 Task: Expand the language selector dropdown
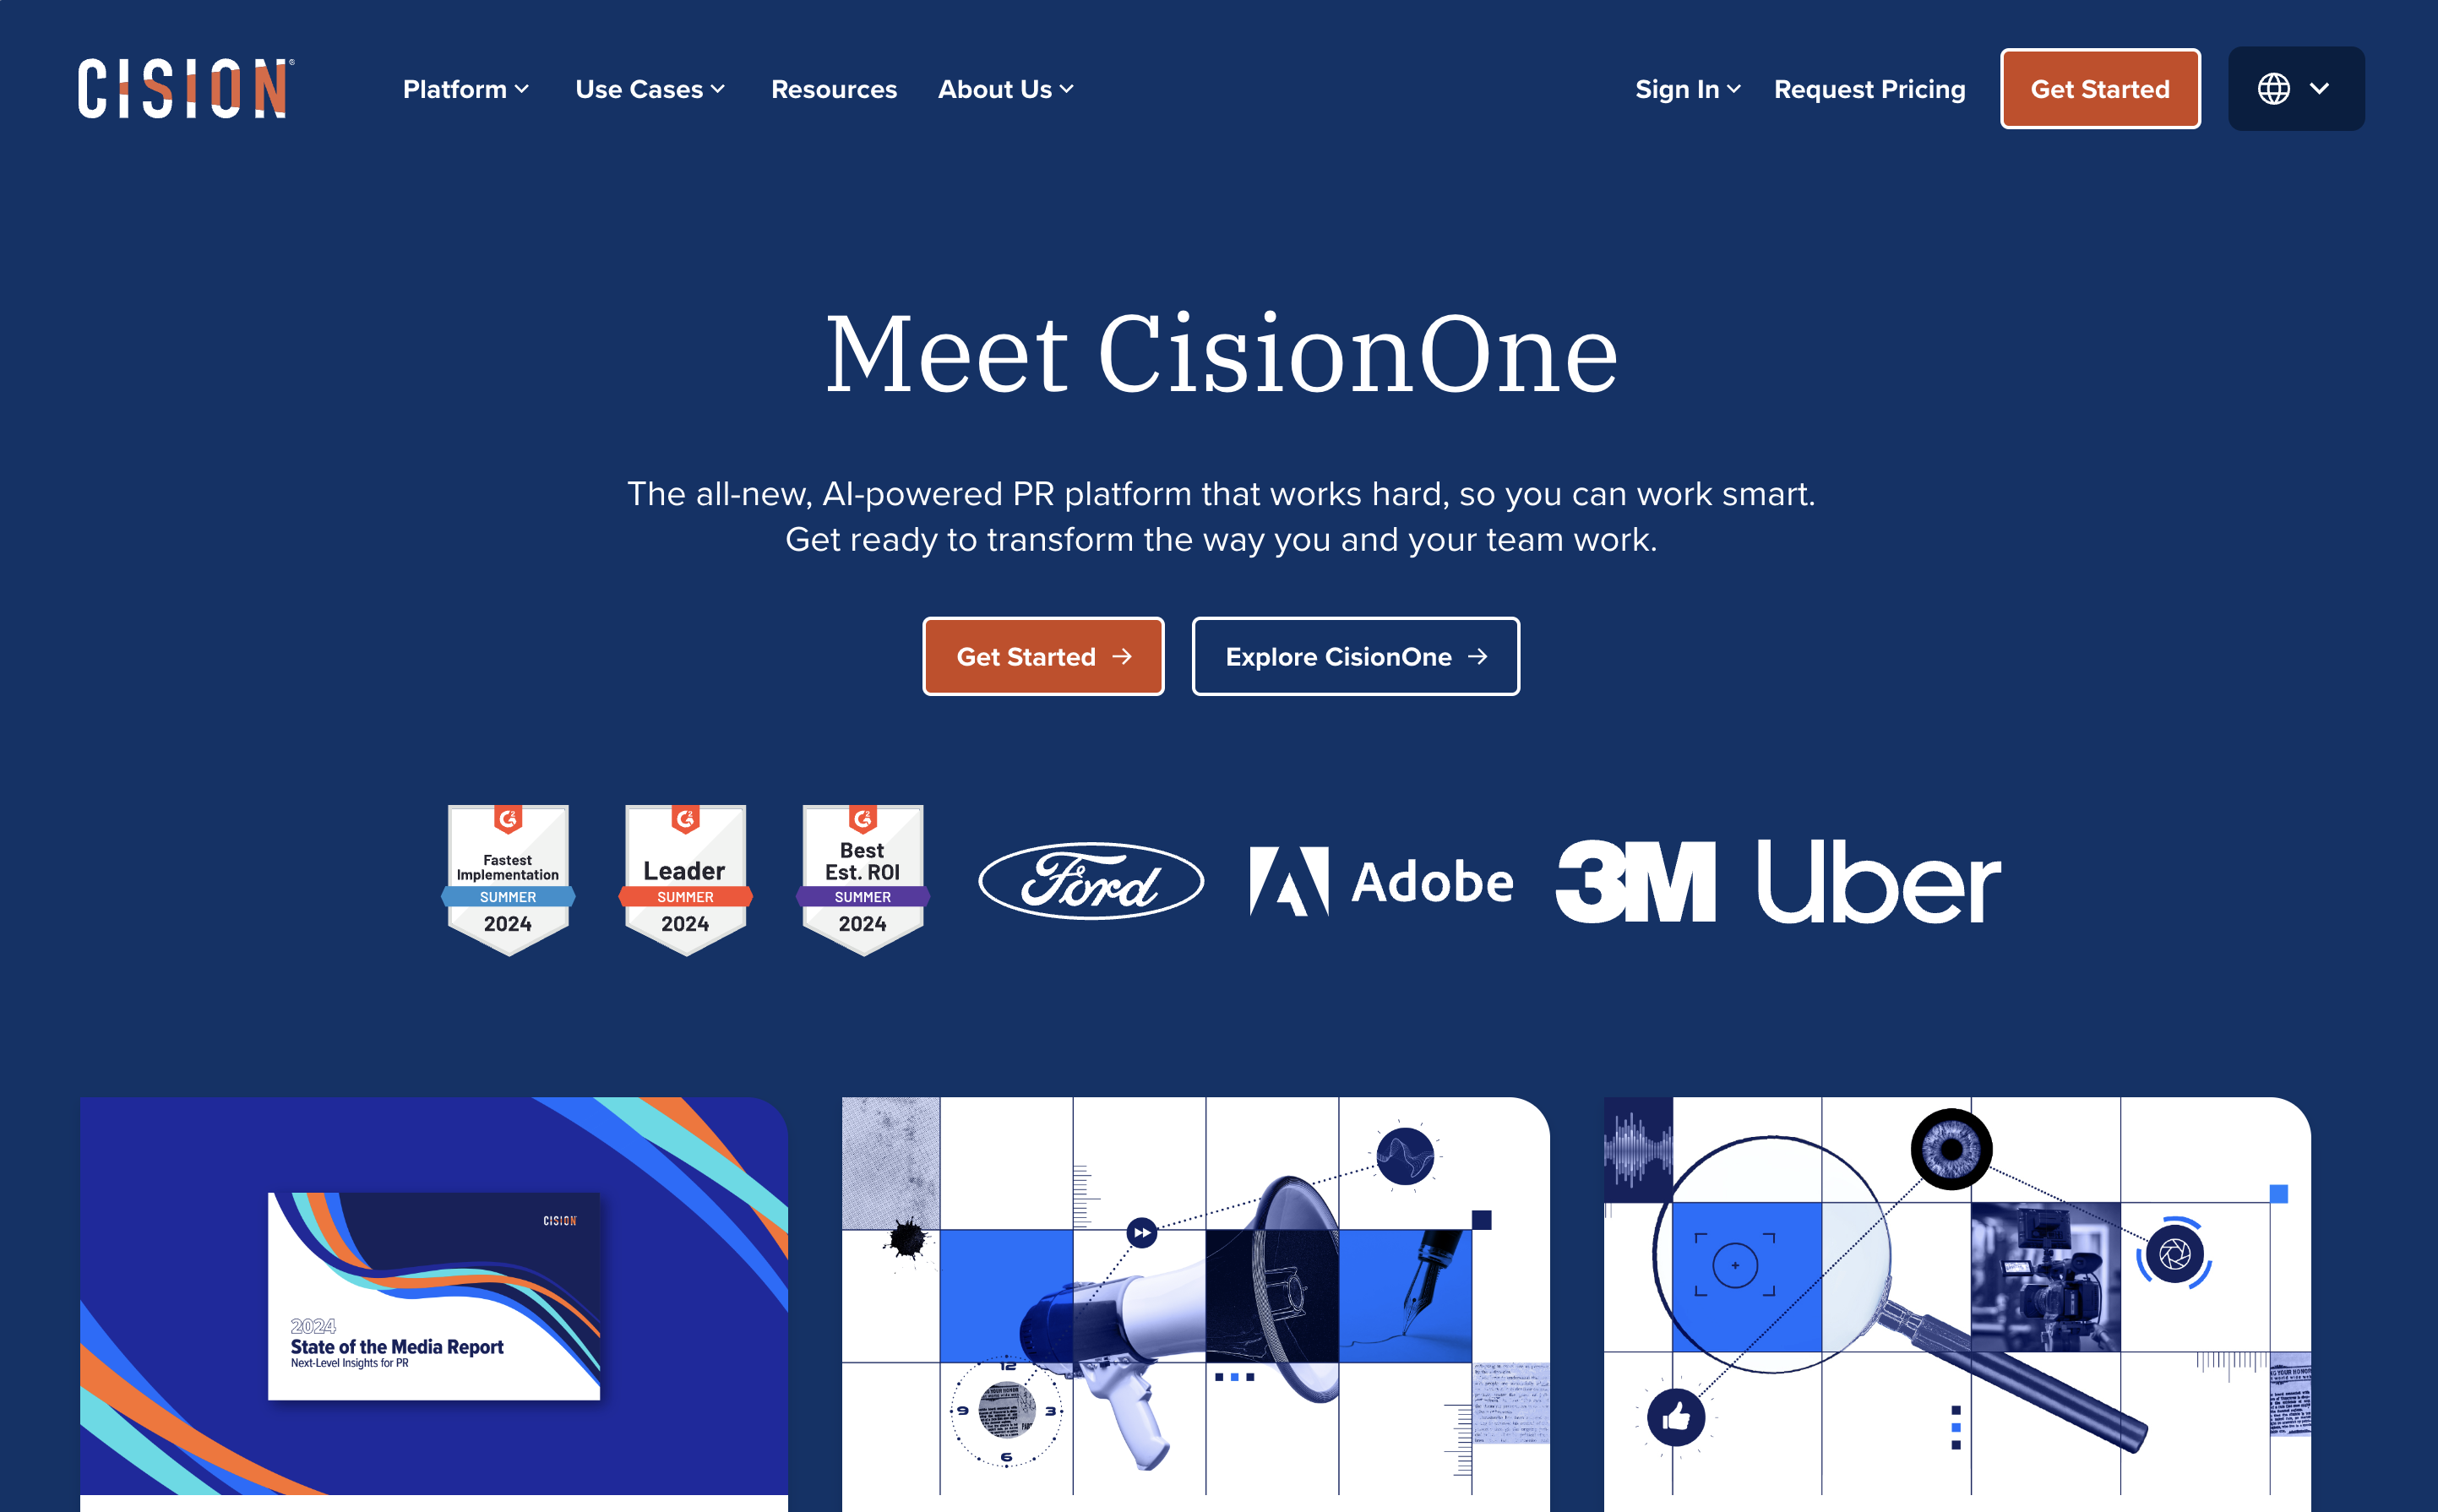tap(2292, 89)
